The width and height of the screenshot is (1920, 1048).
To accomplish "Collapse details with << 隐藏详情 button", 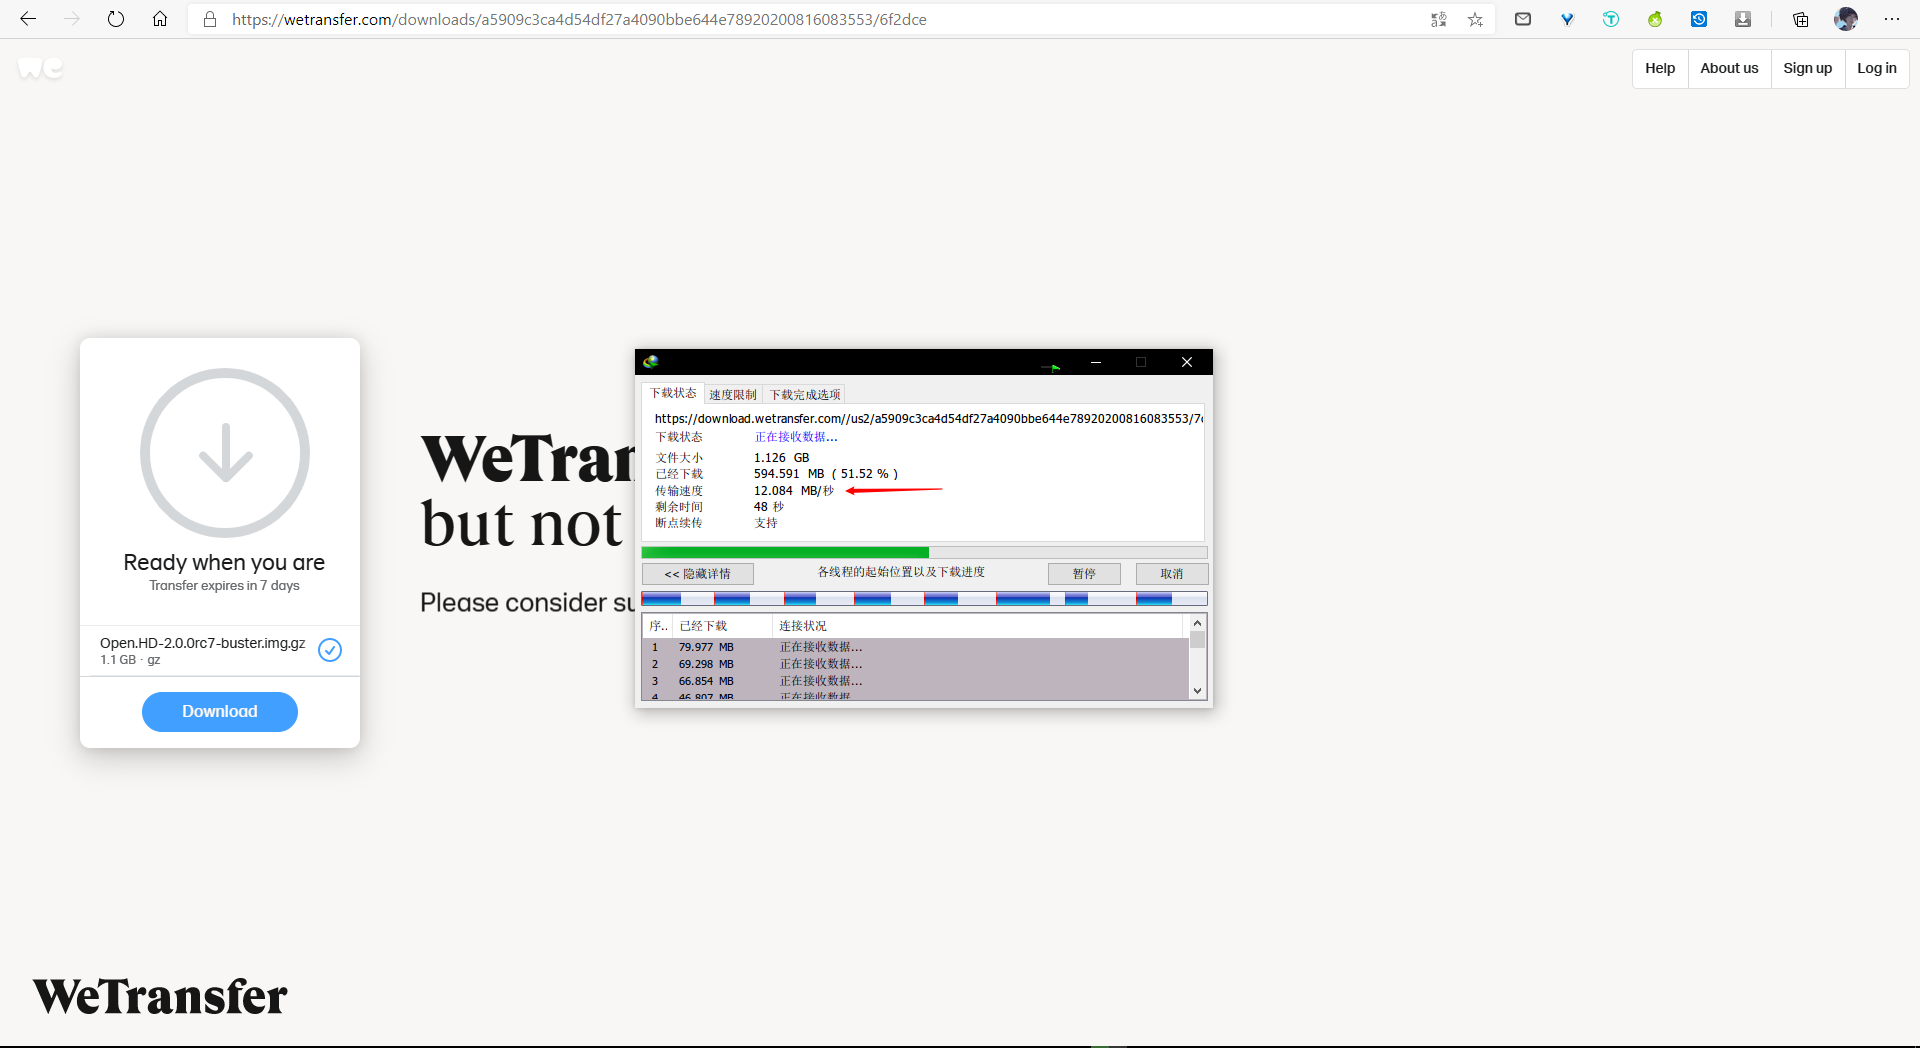I will tap(698, 574).
